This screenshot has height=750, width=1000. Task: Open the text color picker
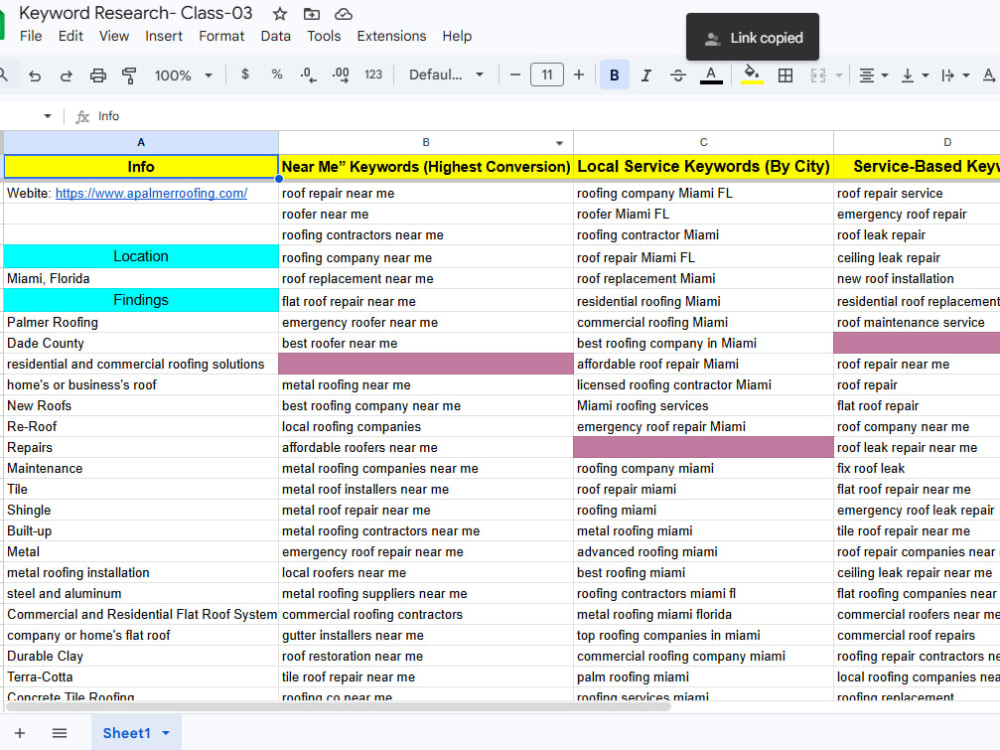tap(711, 75)
